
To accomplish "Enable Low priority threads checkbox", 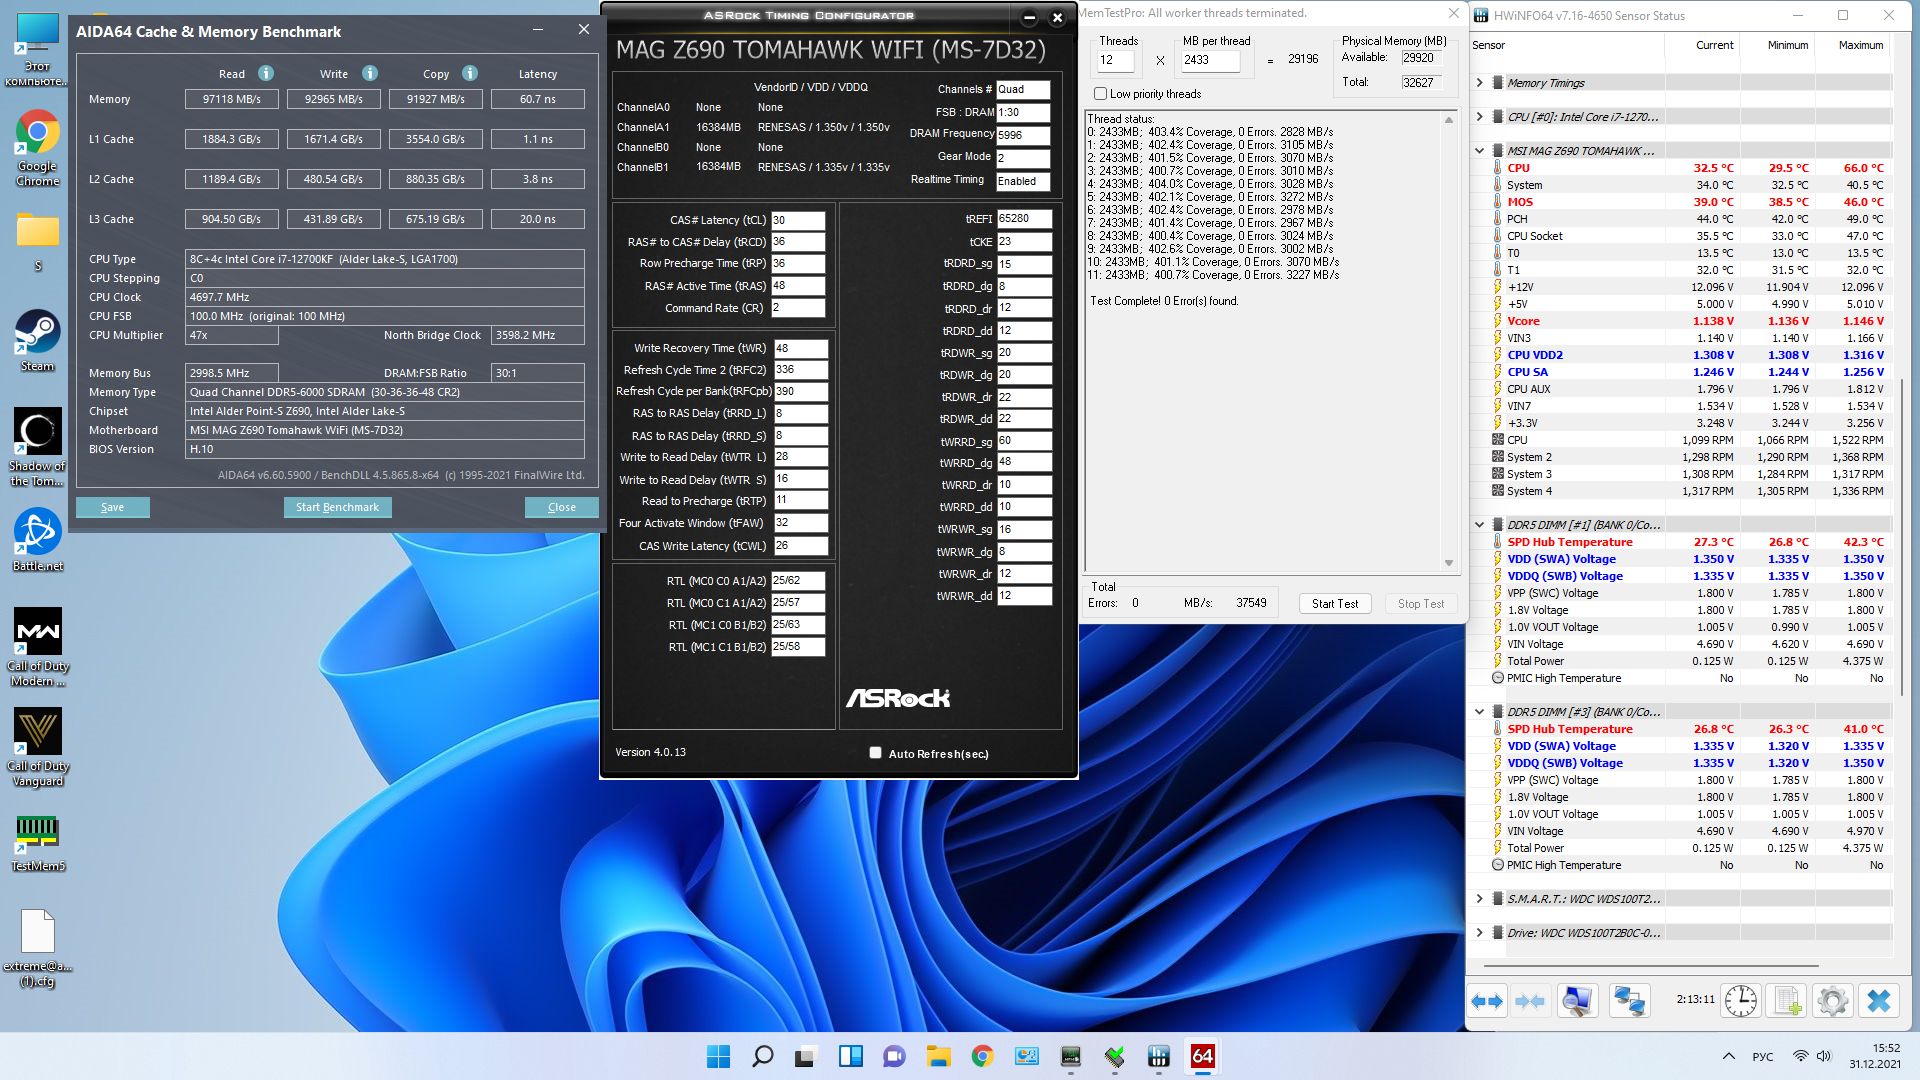I will point(1101,94).
